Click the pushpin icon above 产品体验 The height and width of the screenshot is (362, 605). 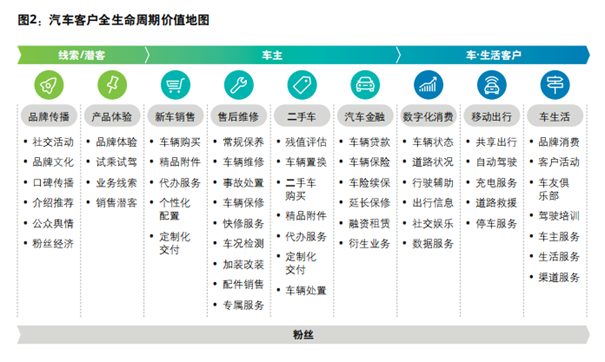(112, 85)
